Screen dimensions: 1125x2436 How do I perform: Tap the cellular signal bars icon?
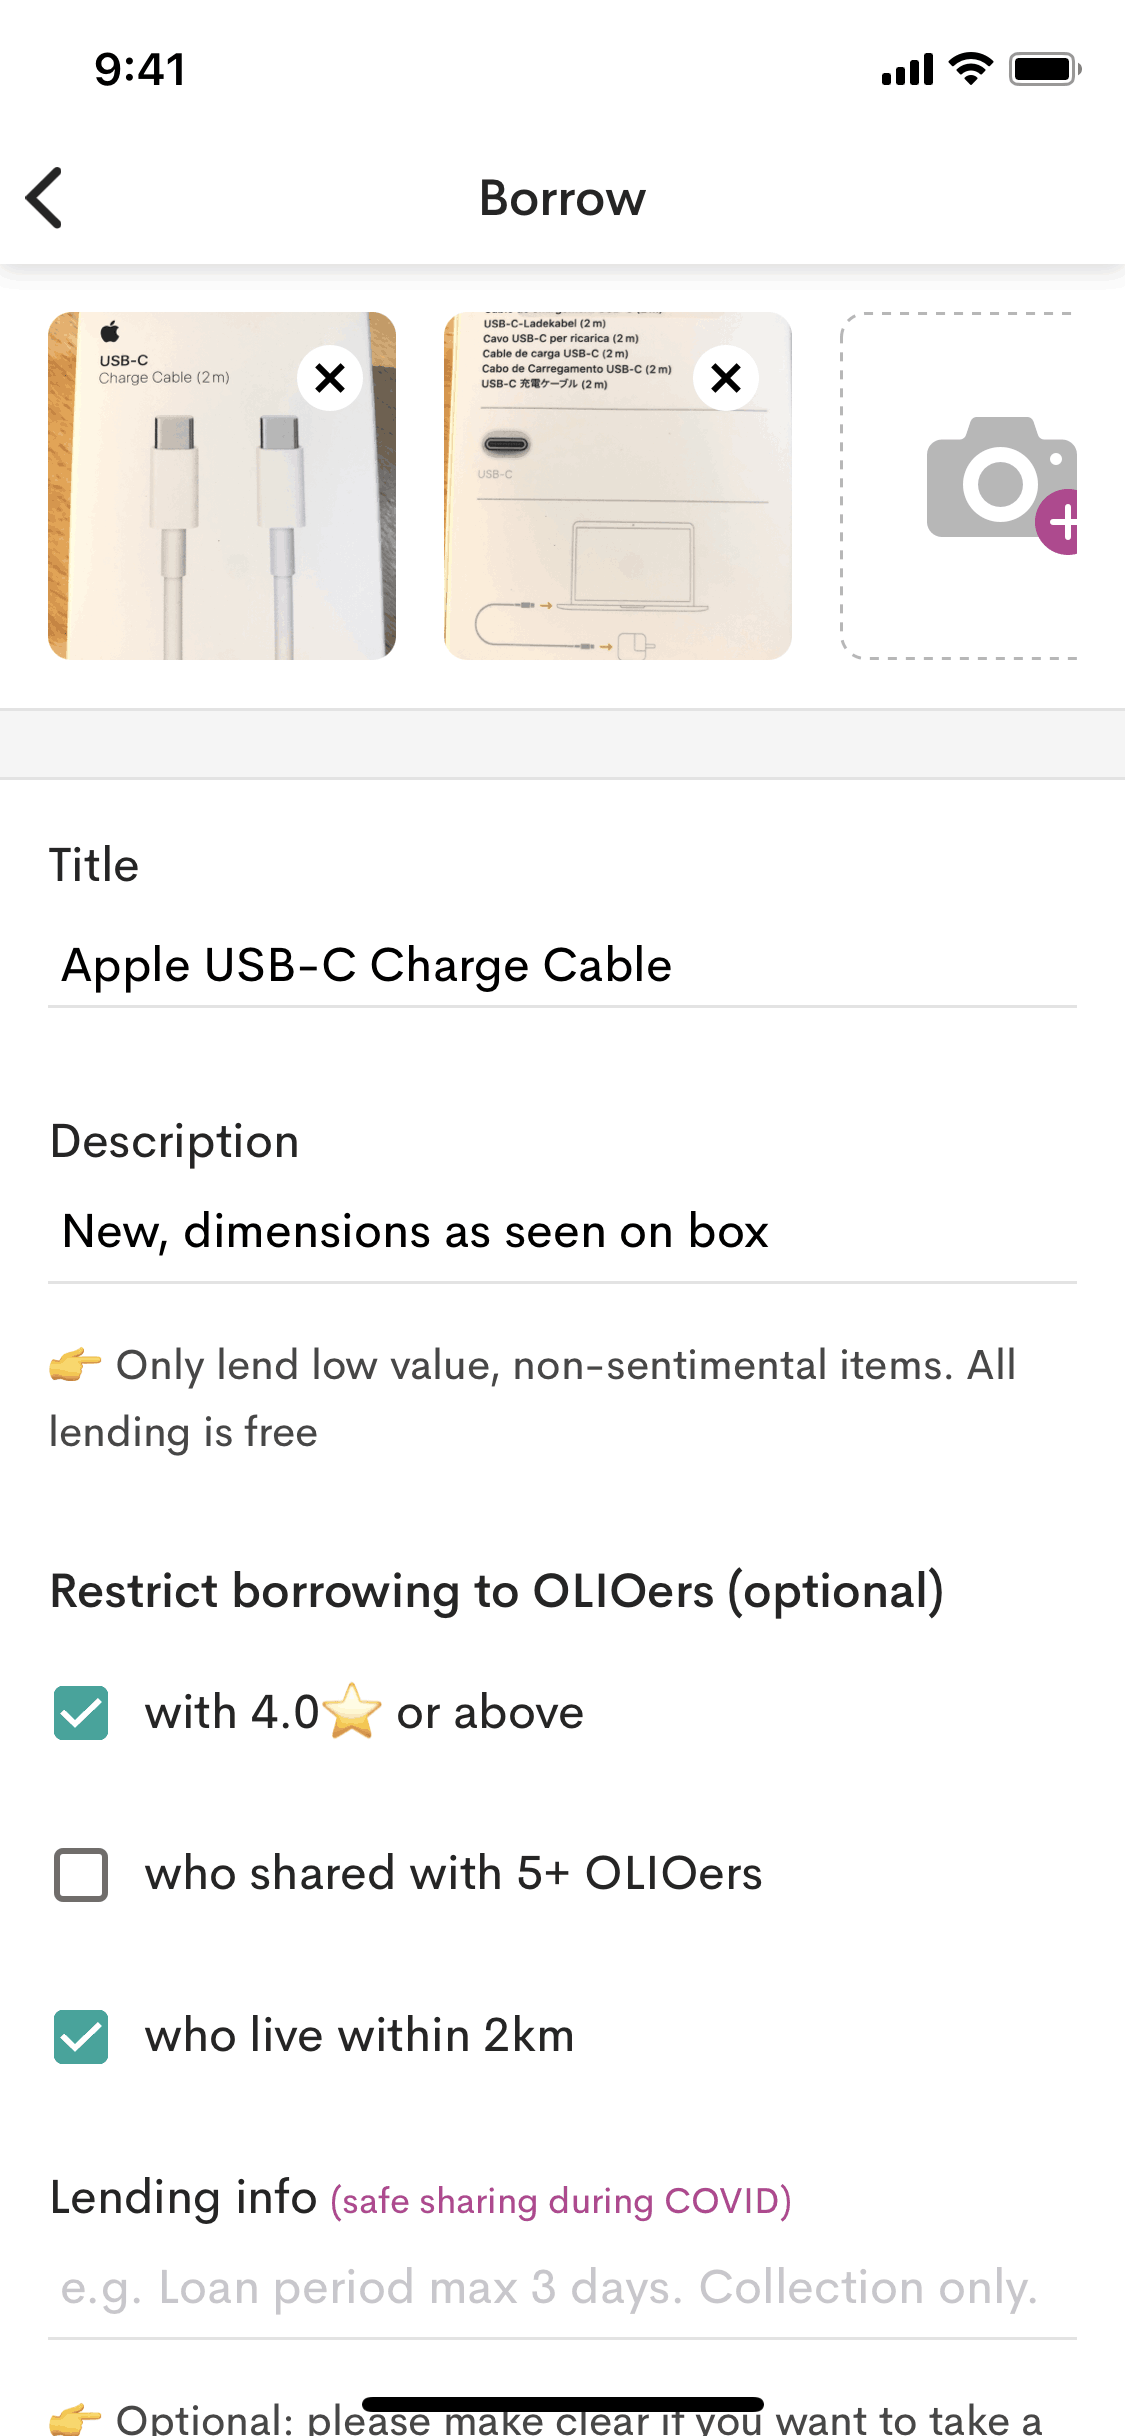point(907,70)
